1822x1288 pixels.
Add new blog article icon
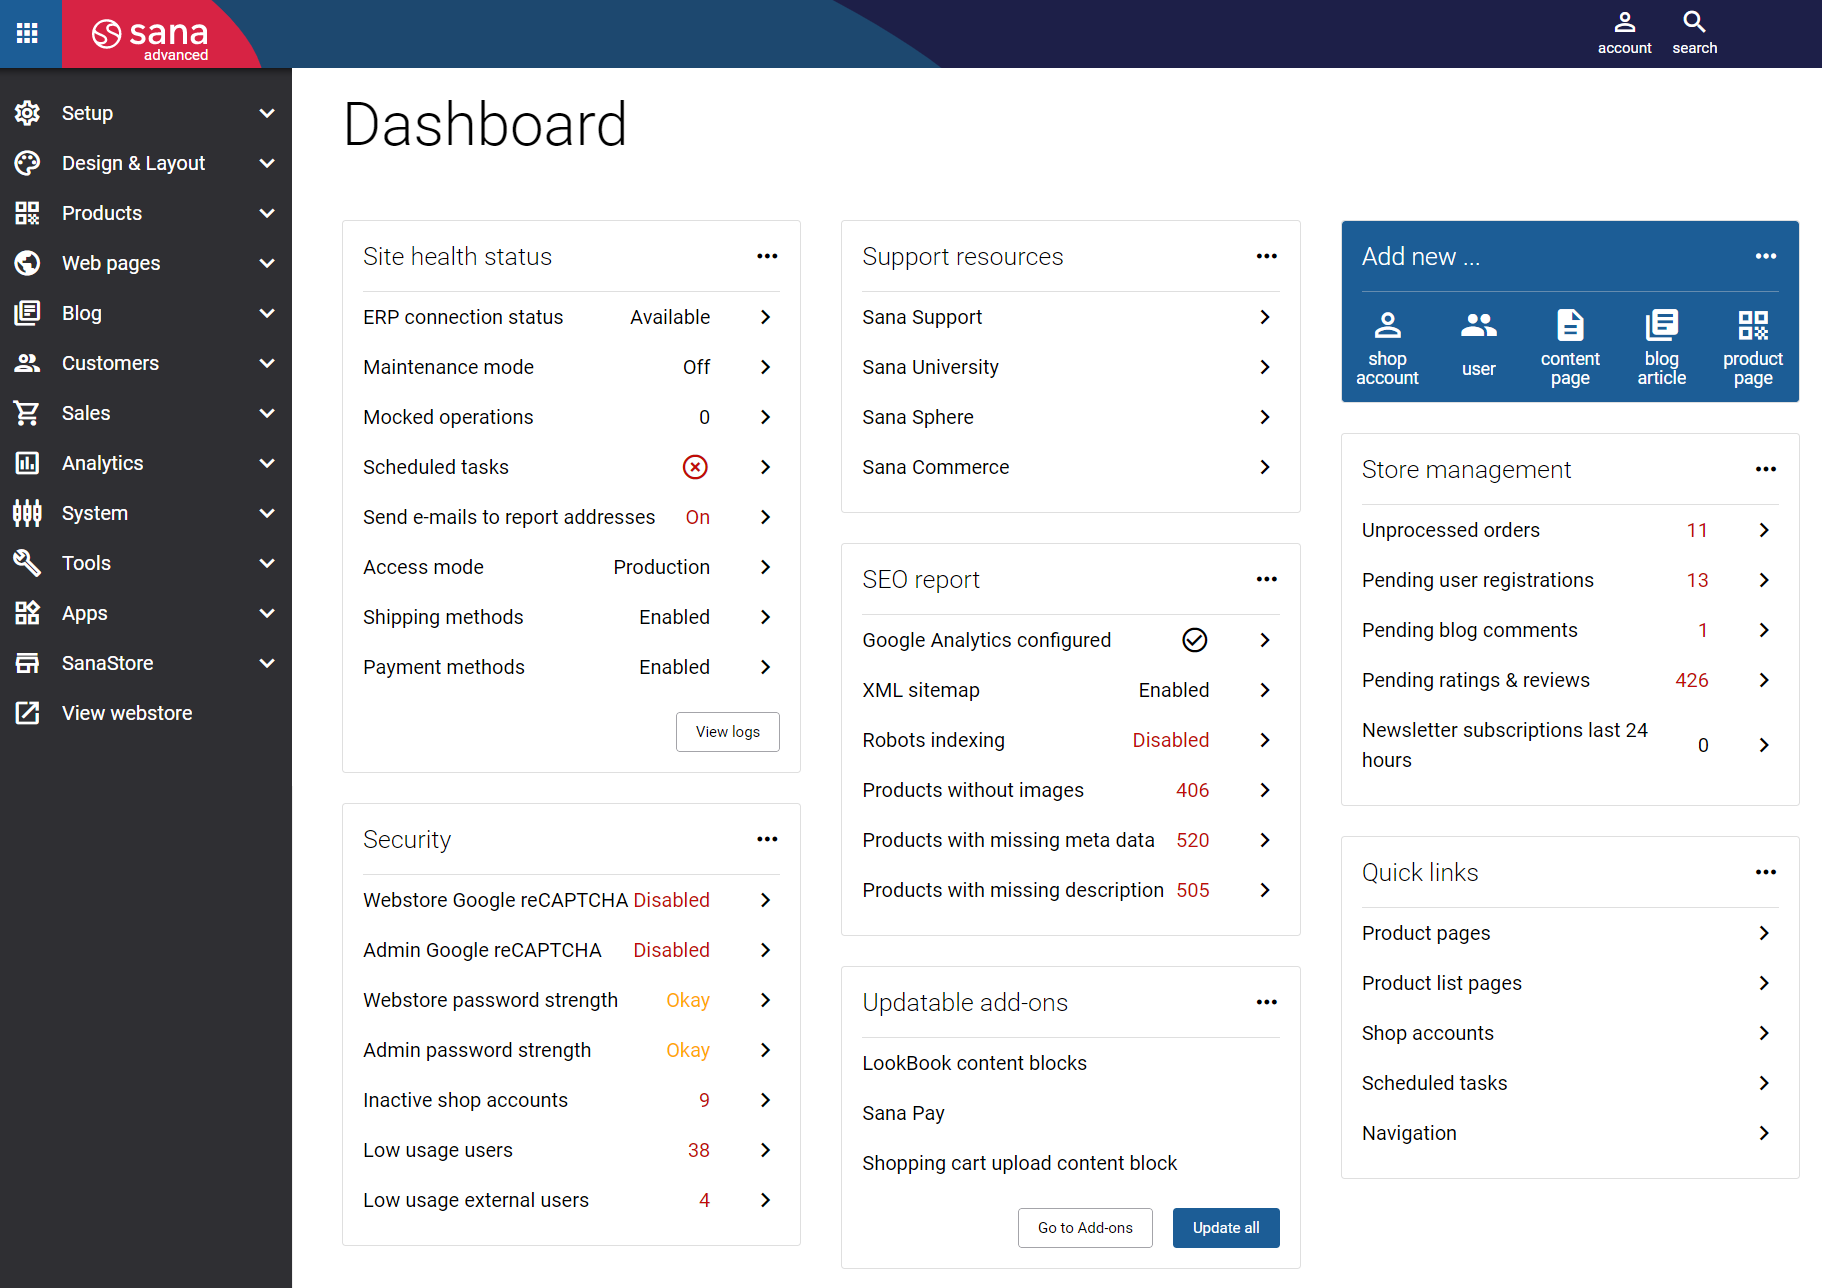1662,325
